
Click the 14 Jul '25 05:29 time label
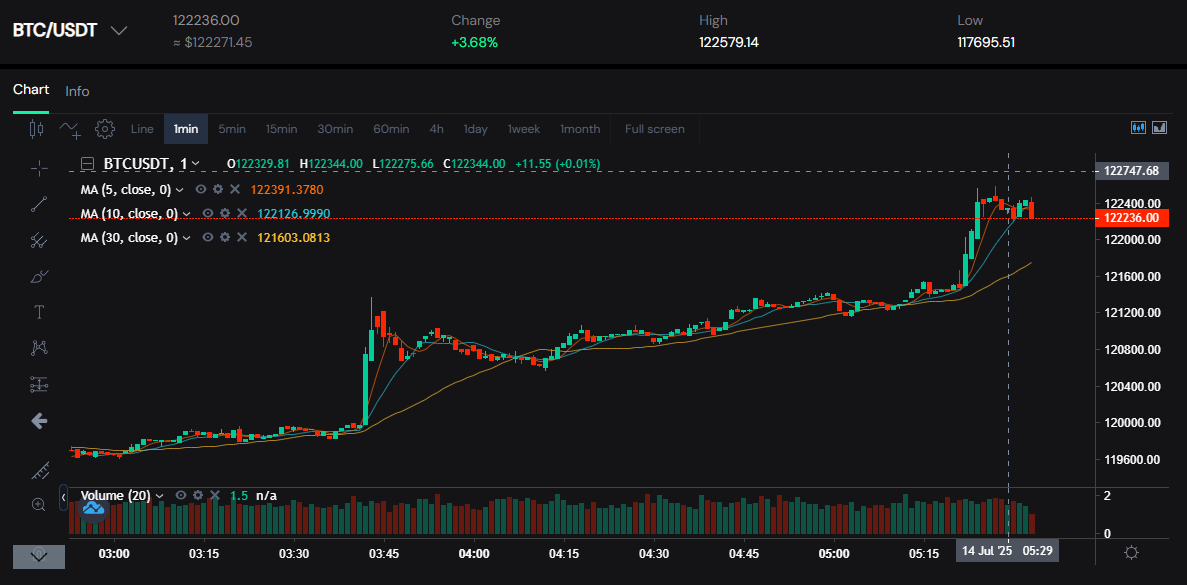click(1007, 550)
